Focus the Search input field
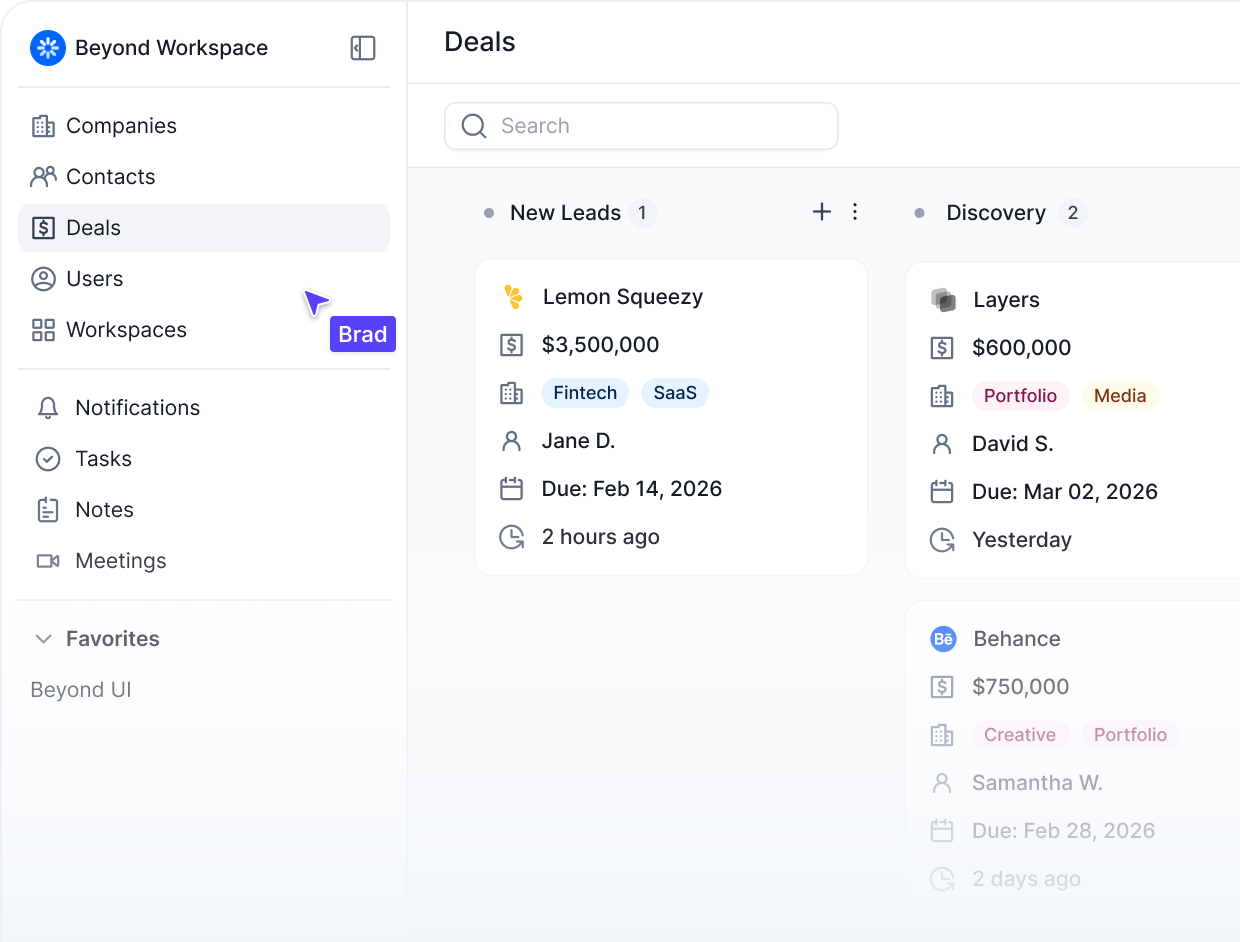The image size is (1240, 942). tap(641, 126)
